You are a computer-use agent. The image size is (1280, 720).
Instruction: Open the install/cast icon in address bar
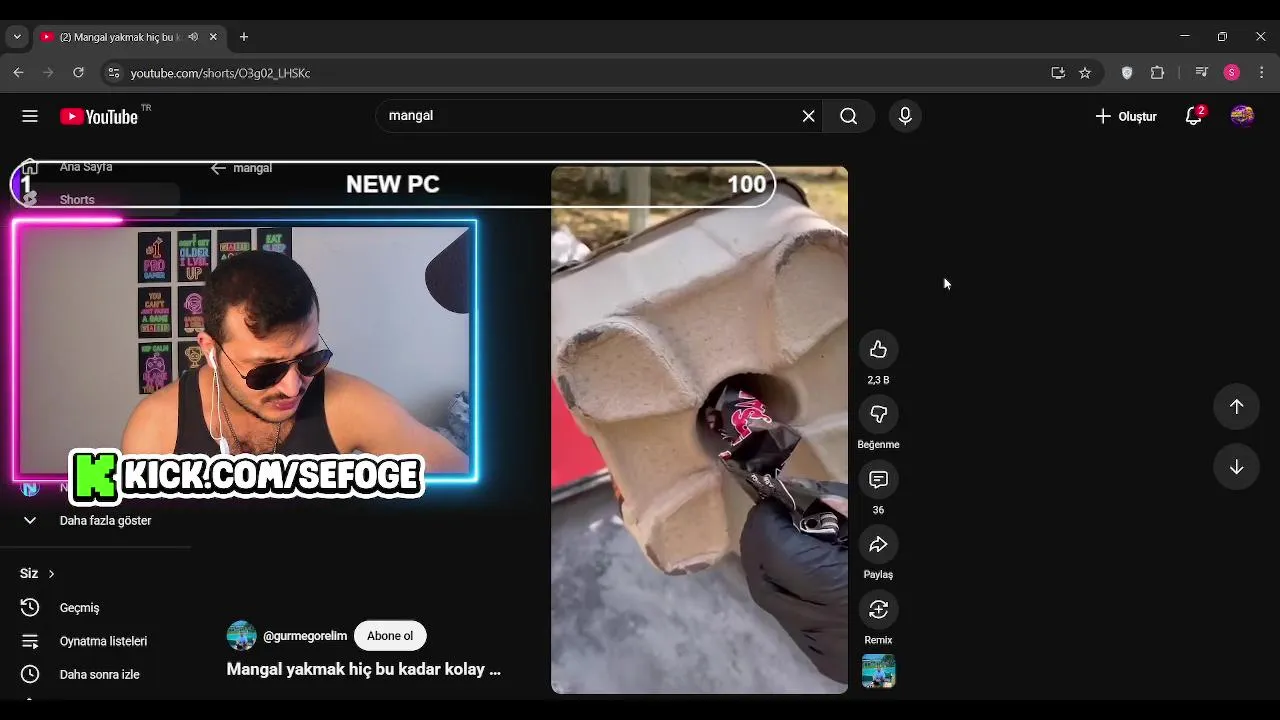click(1058, 73)
